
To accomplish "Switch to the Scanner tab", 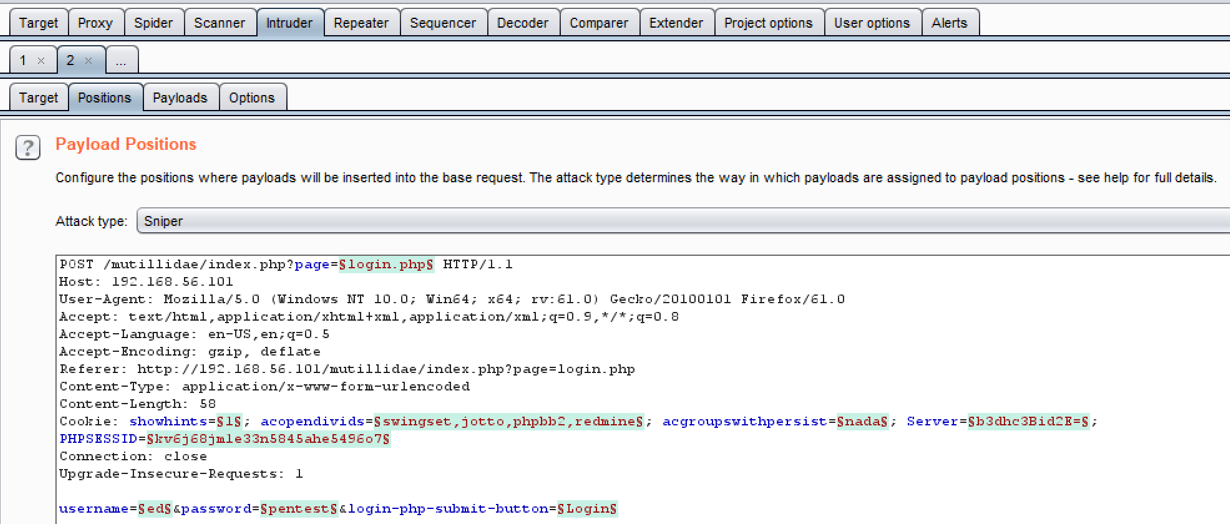I will pos(219,22).
